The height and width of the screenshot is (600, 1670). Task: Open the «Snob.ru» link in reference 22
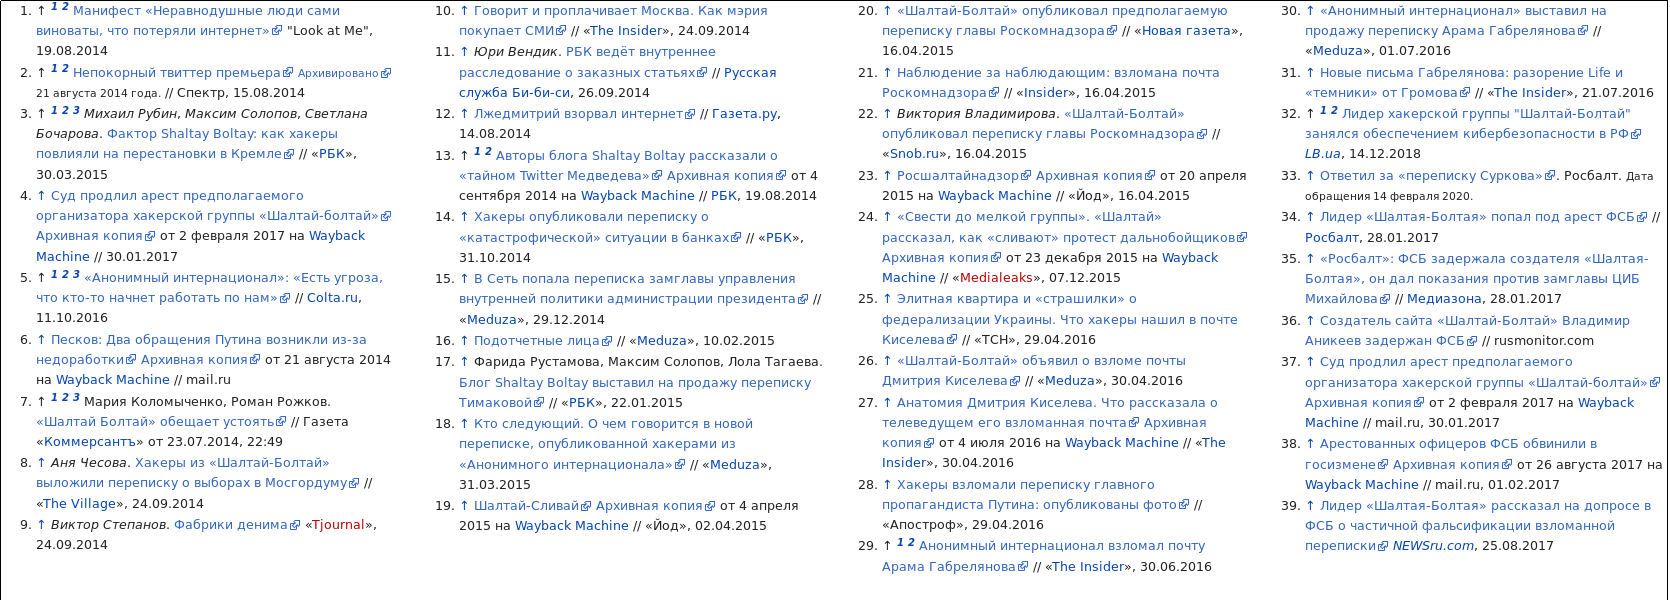coord(915,154)
